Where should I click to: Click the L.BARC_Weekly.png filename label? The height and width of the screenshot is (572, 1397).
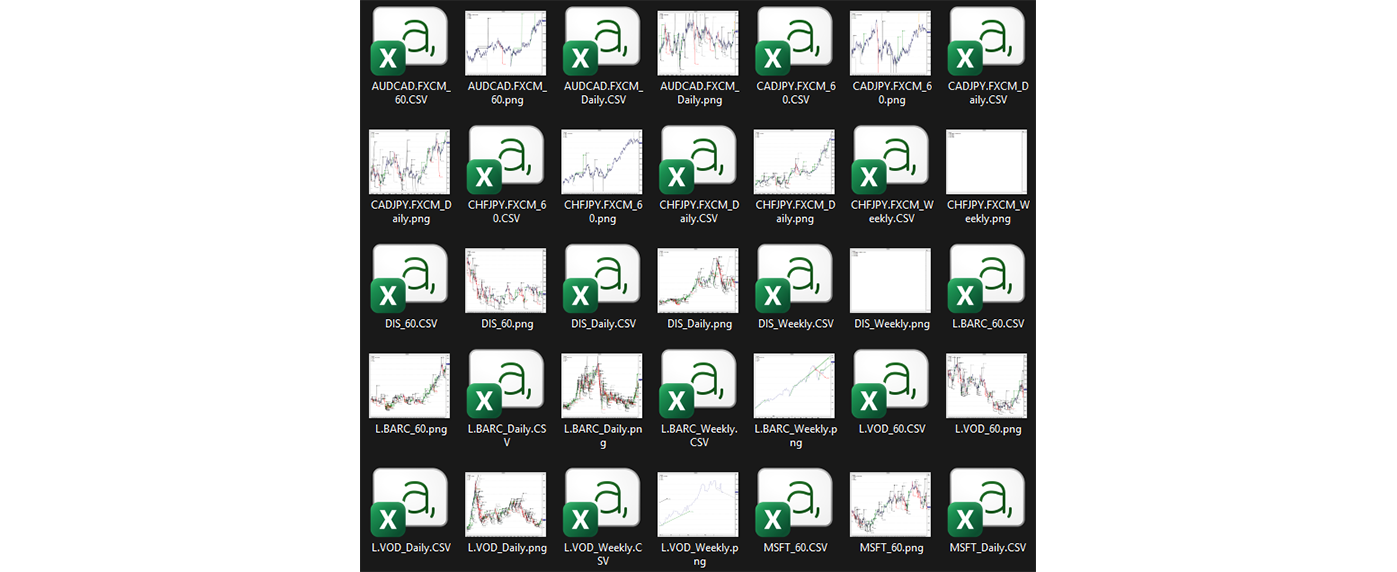(x=795, y=435)
